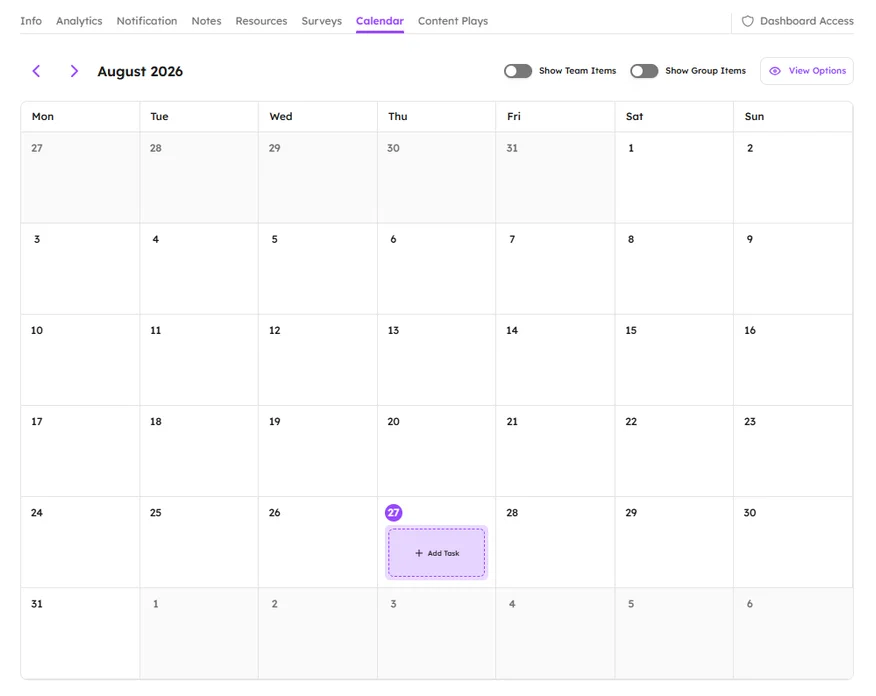Select Wednesday August 5
The image size is (876, 696).
pyautogui.click(x=318, y=269)
